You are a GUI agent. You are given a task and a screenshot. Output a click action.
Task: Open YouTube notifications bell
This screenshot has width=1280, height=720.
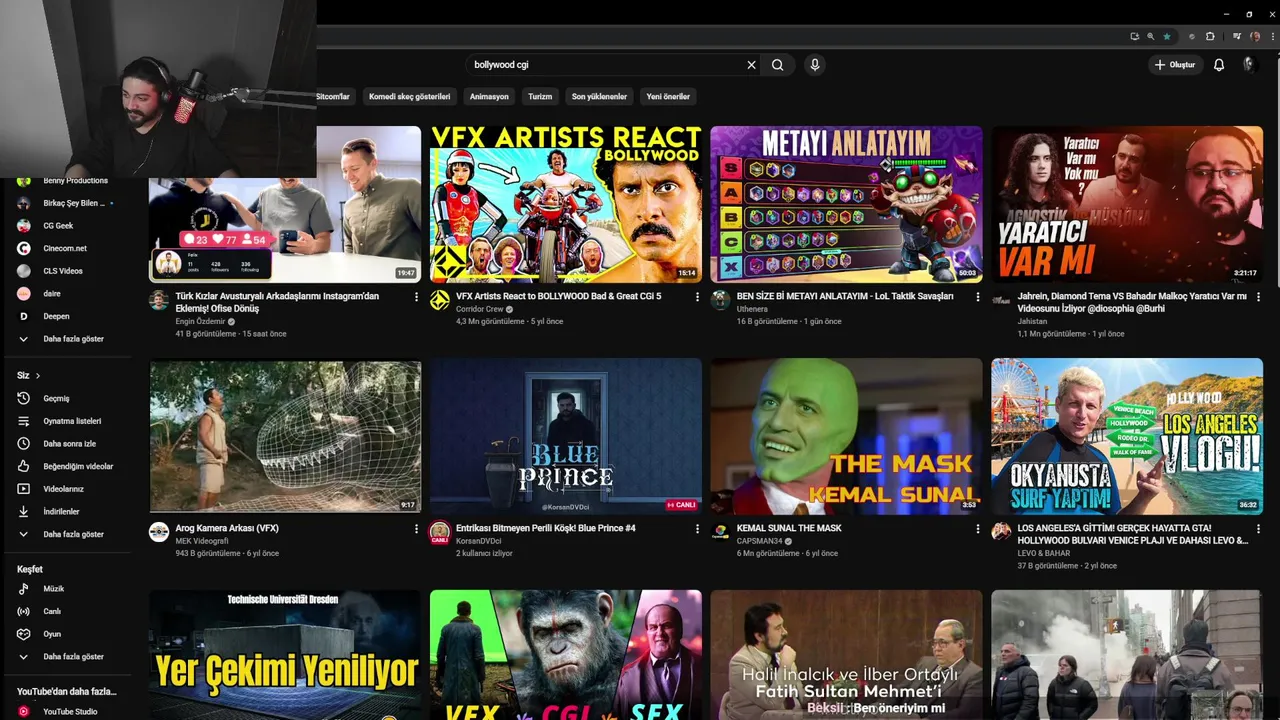click(1219, 65)
